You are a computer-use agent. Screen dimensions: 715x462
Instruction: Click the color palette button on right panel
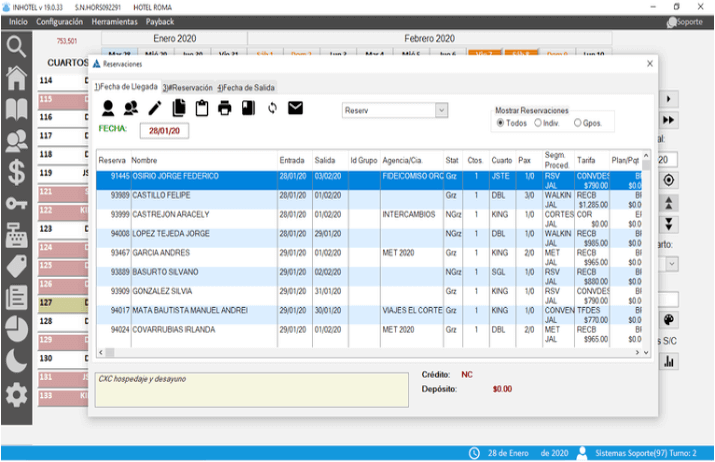point(670,320)
